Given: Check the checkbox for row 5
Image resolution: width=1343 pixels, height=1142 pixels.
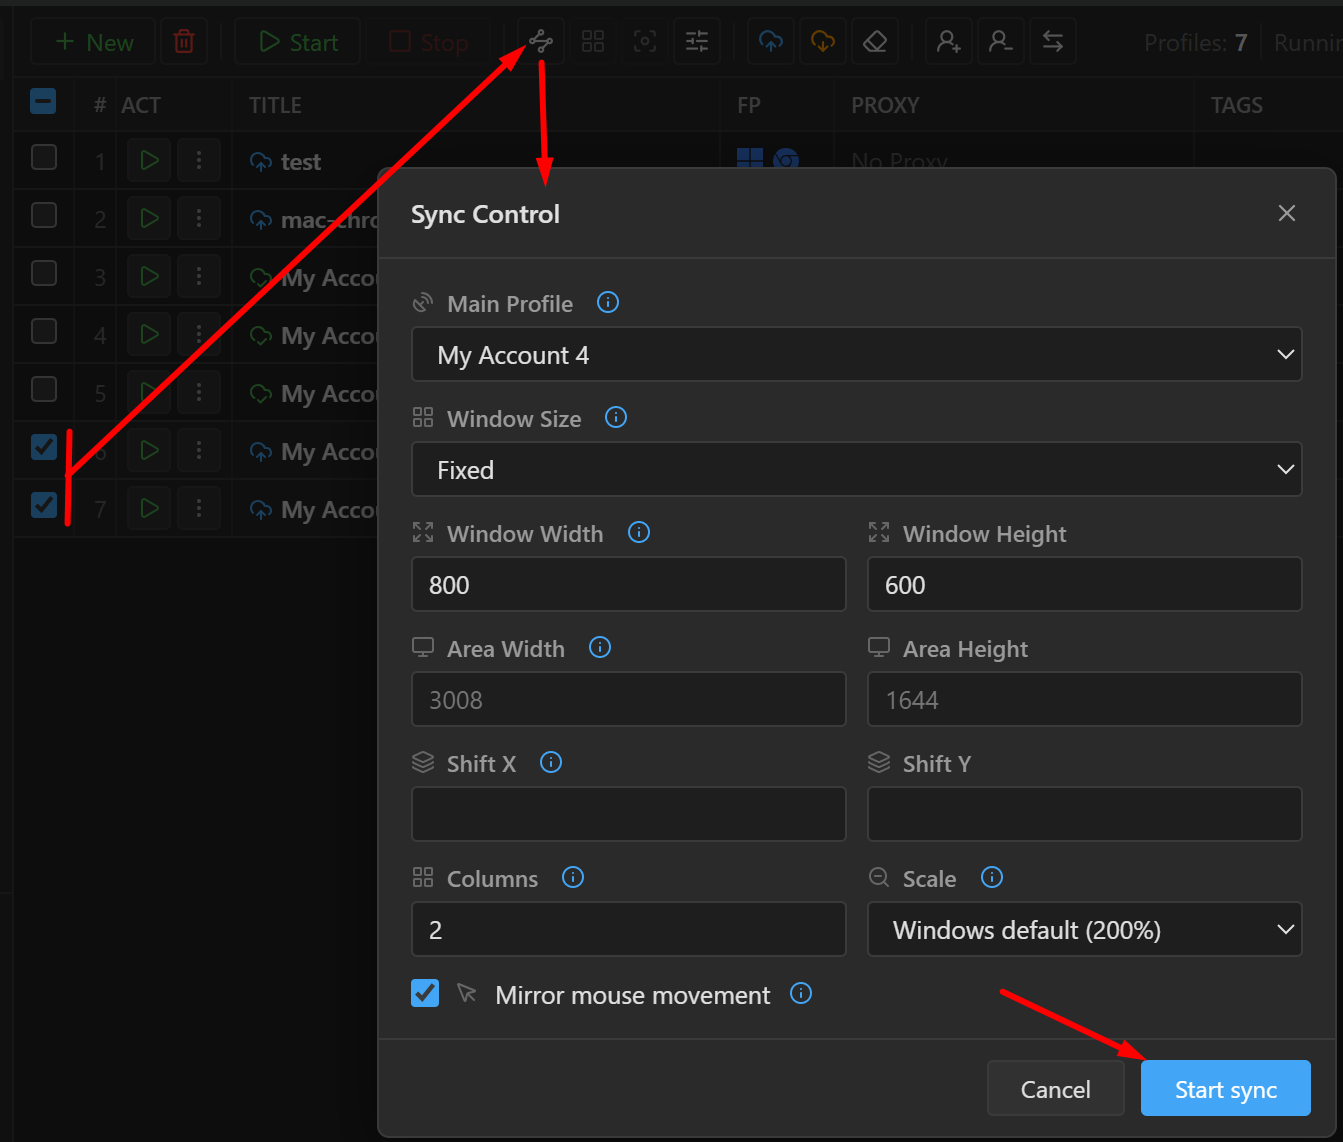Looking at the screenshot, I should pos(44,389).
